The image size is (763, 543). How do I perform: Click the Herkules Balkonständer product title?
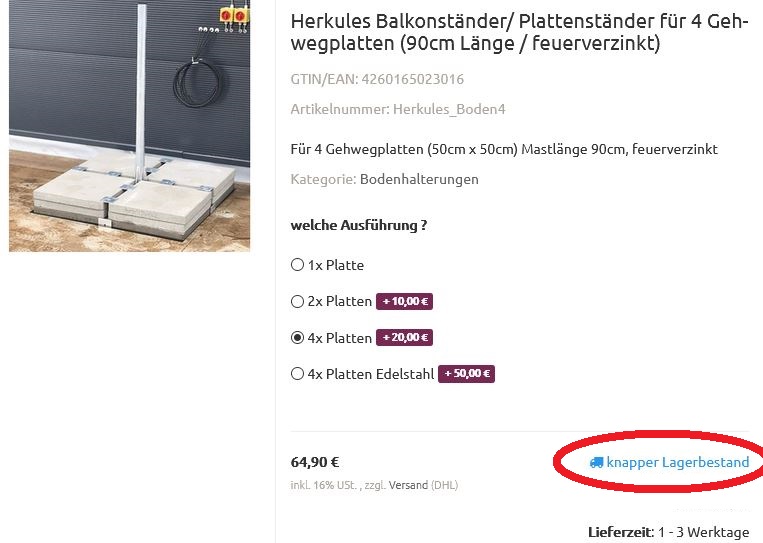519,32
